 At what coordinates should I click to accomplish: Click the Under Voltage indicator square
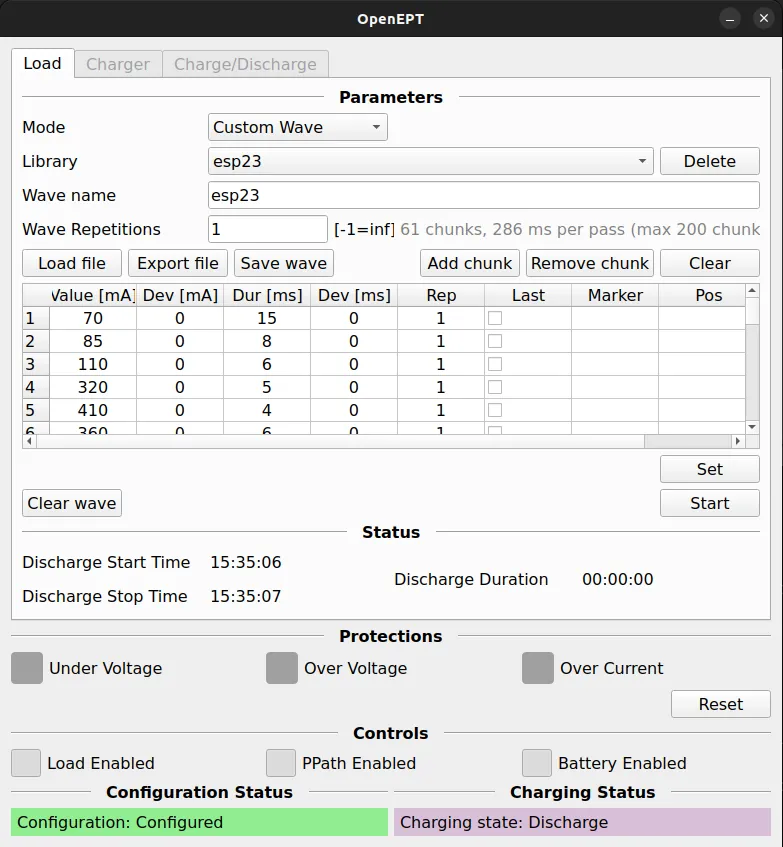tap(27, 668)
